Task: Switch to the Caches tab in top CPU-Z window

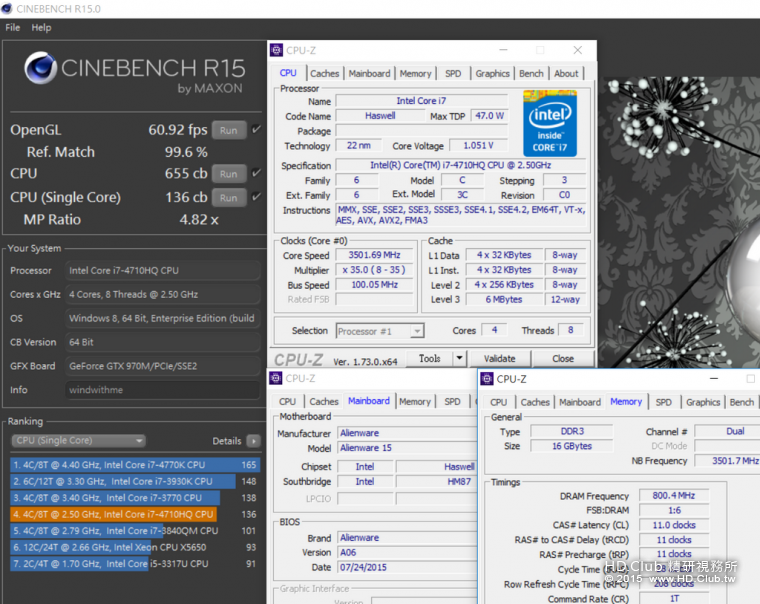Action: [324, 73]
